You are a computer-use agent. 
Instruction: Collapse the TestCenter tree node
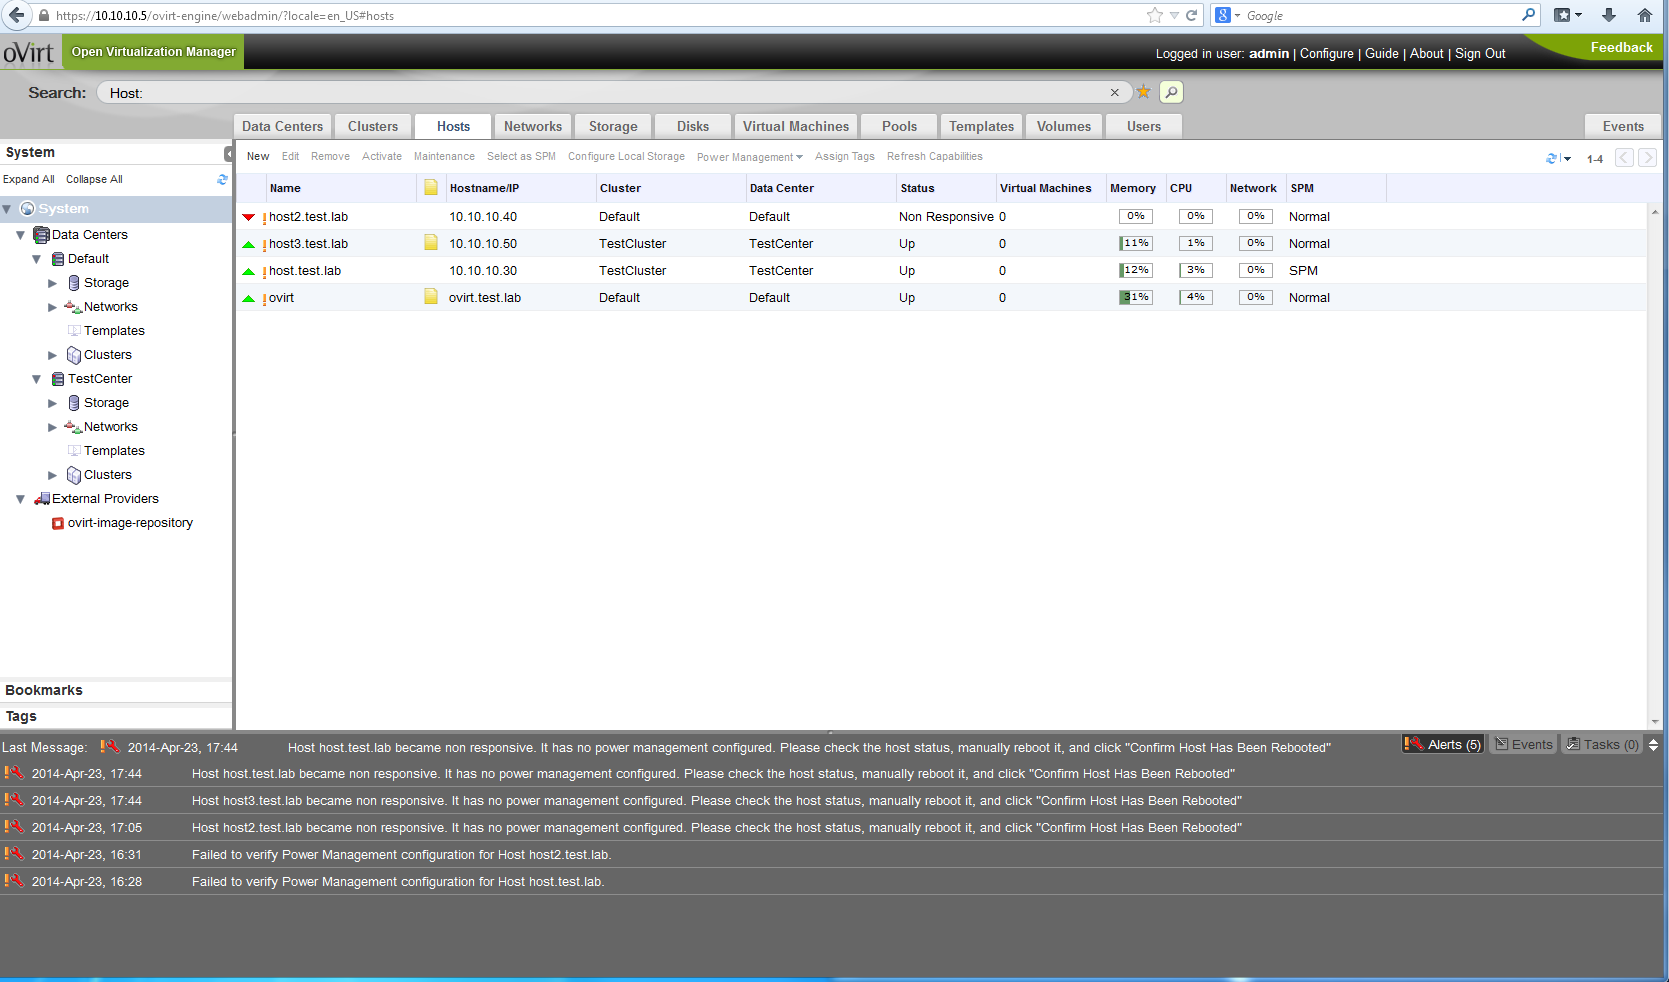click(x=37, y=379)
